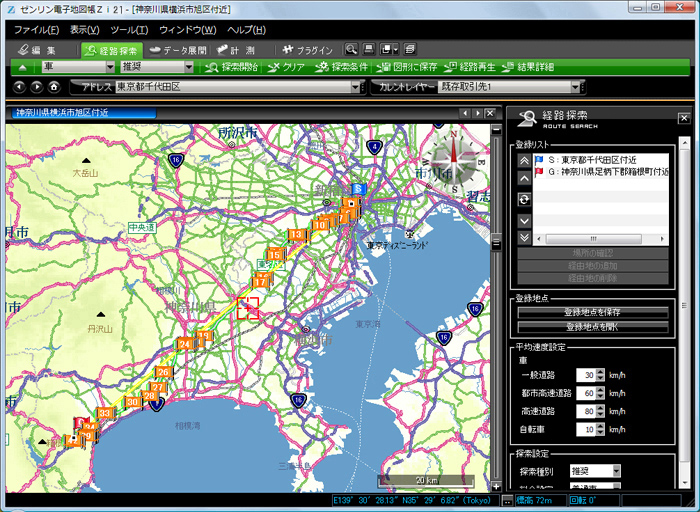
Task: Open the アドレス address dropdown
Action: pos(355,87)
